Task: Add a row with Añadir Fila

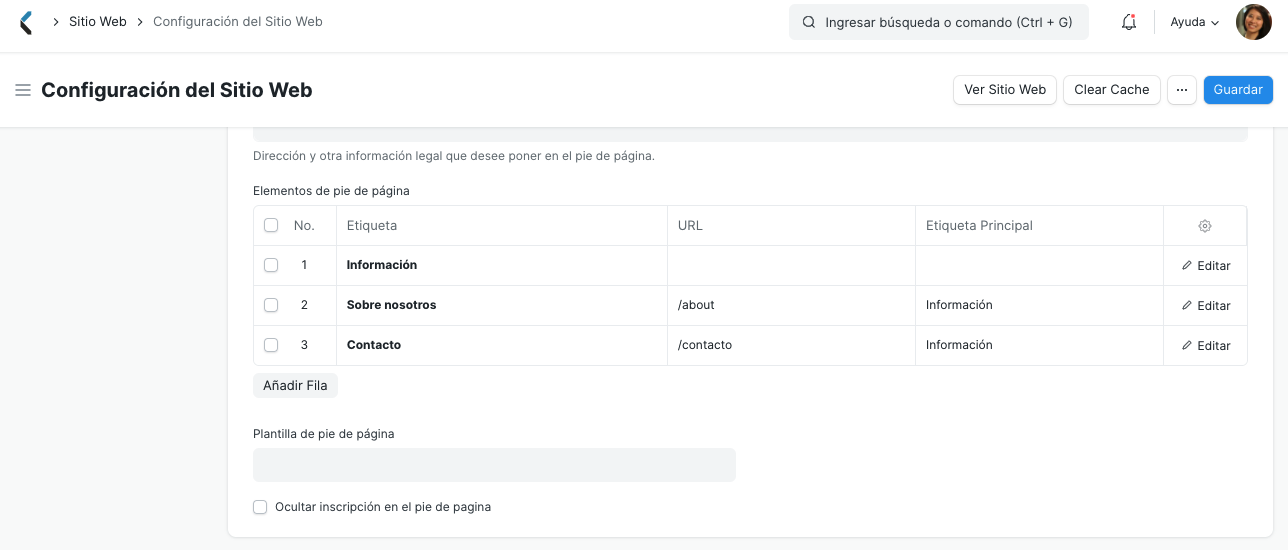Action: click(x=295, y=385)
